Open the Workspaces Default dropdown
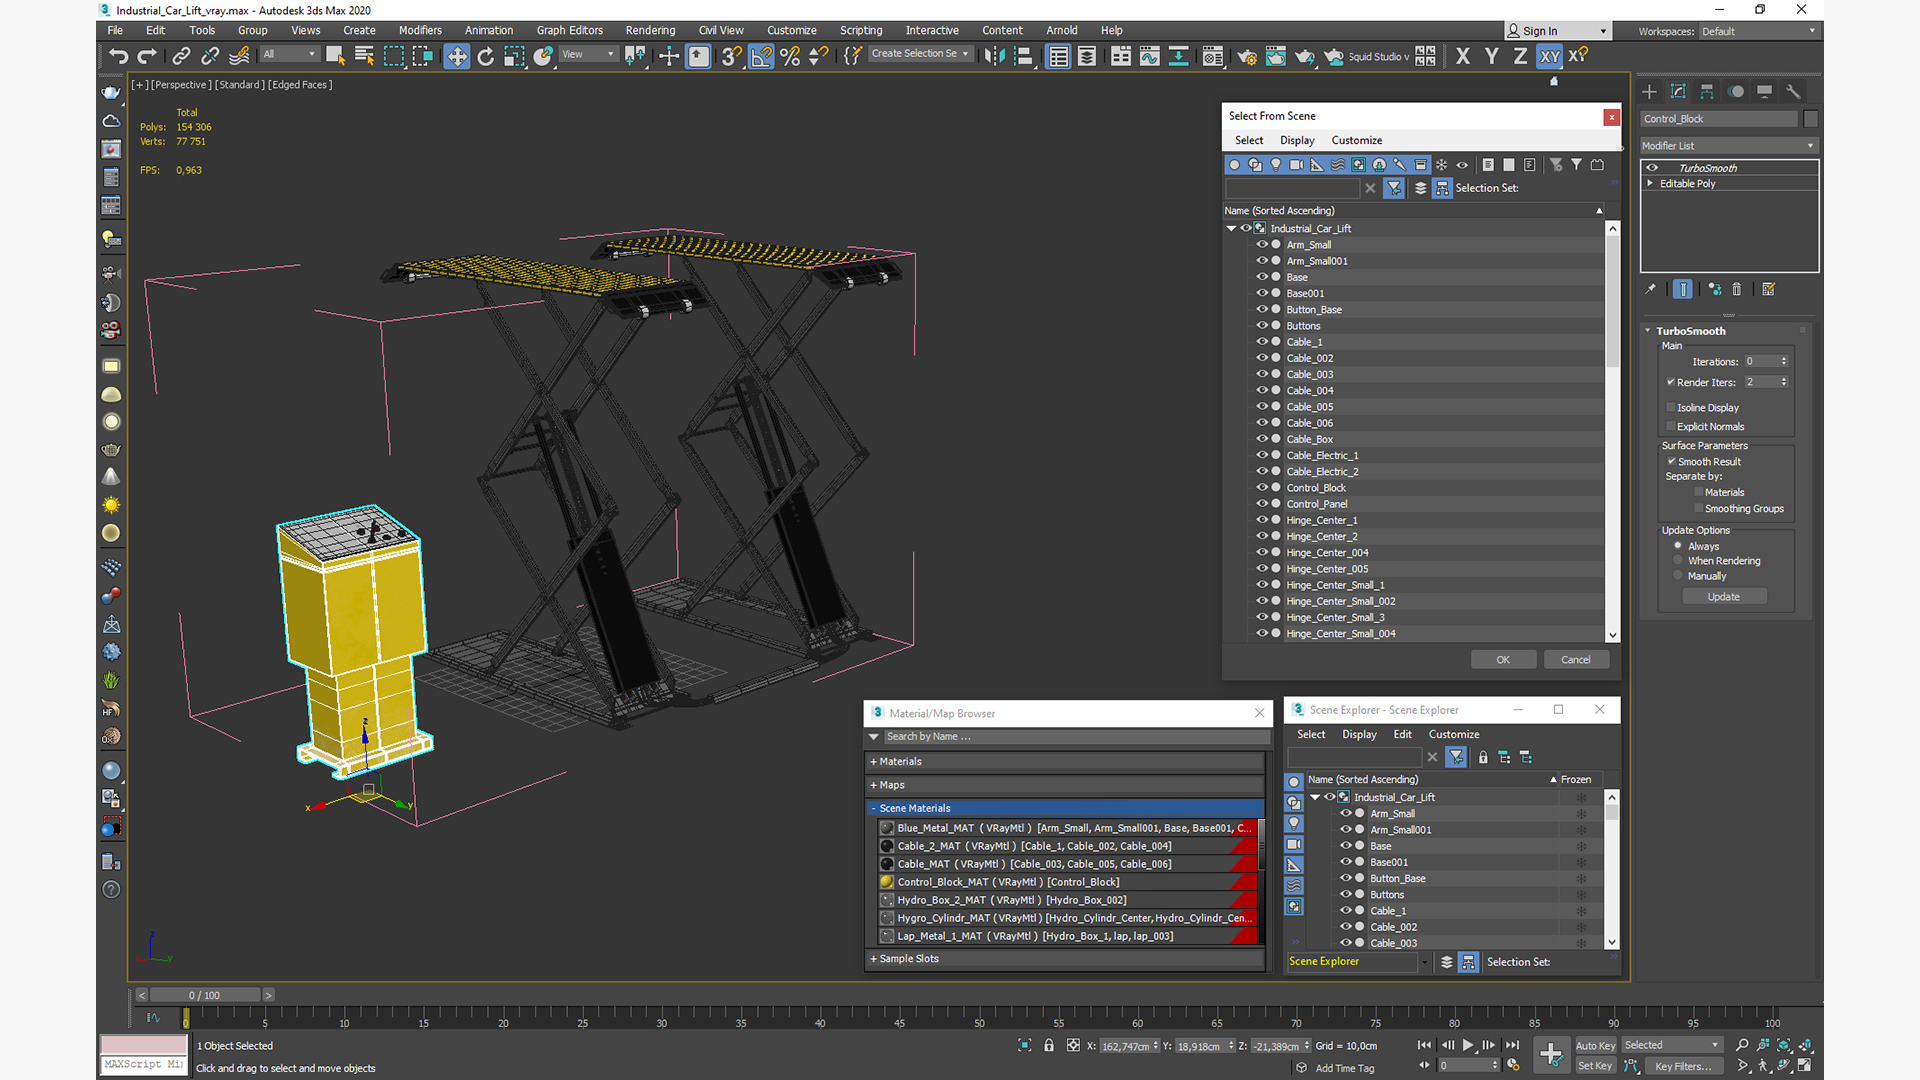Screen dimensions: 1920x1080 1758,31
